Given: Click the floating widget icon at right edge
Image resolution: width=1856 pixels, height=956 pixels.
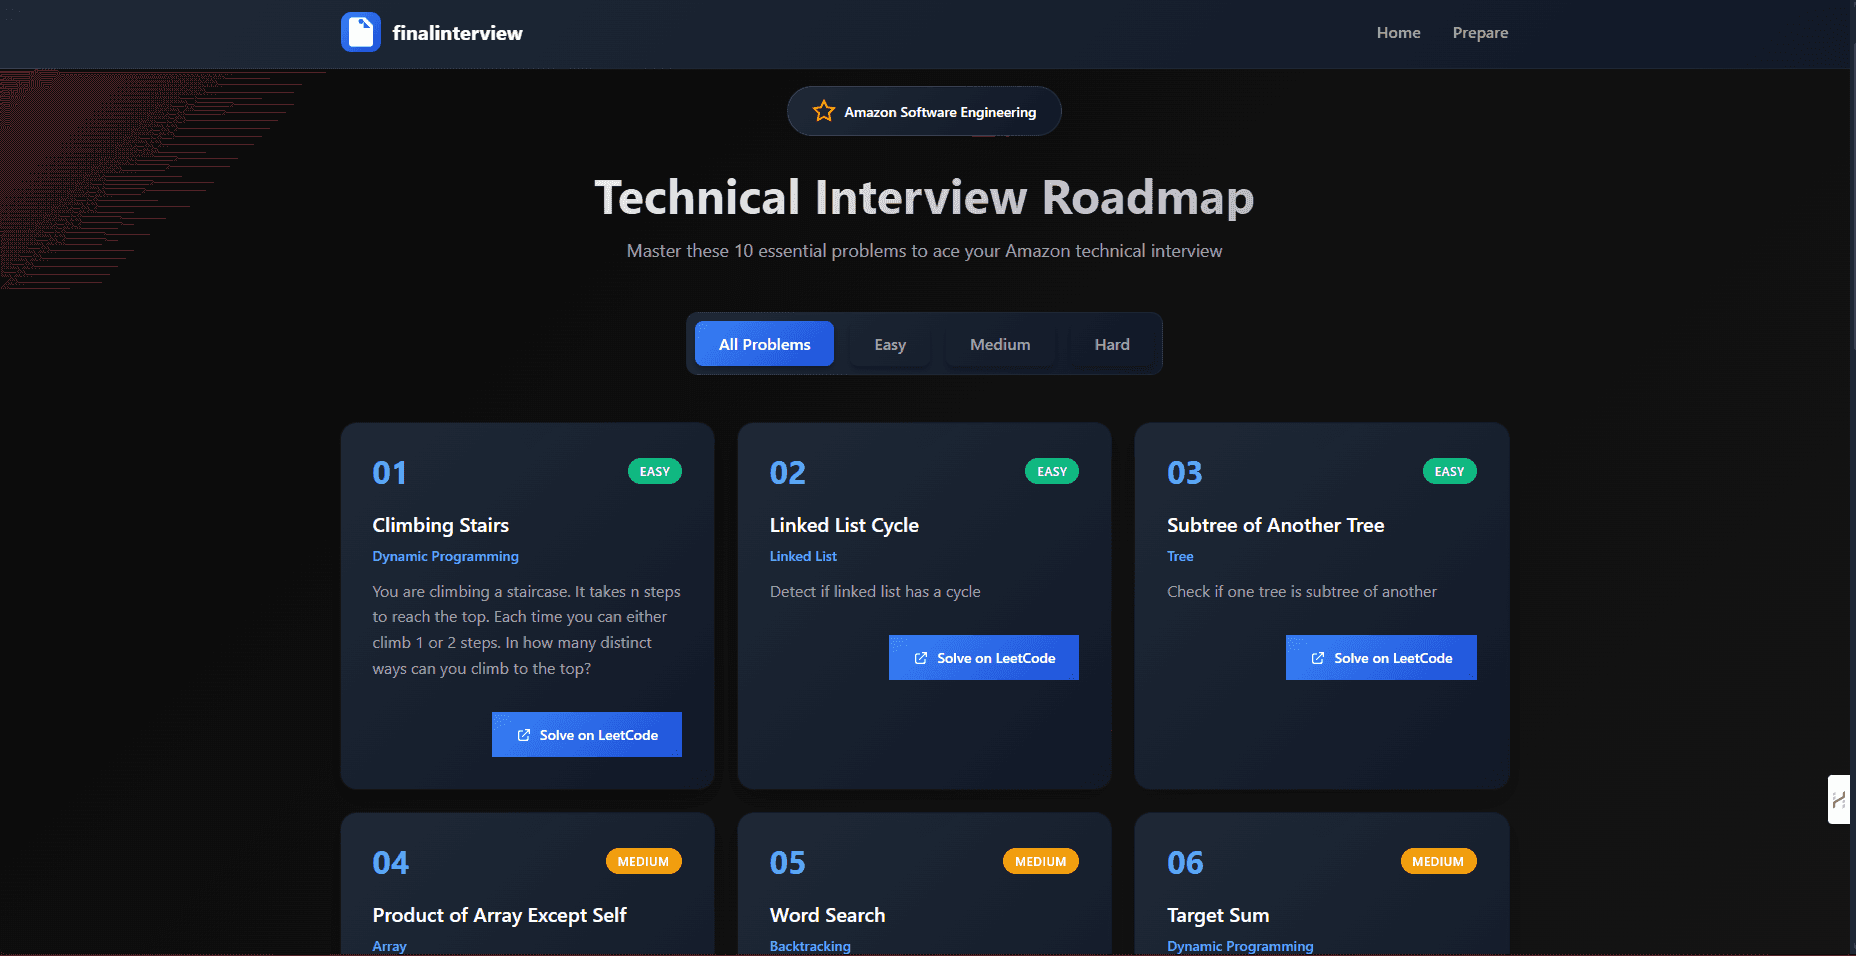Looking at the screenshot, I should click(x=1839, y=799).
